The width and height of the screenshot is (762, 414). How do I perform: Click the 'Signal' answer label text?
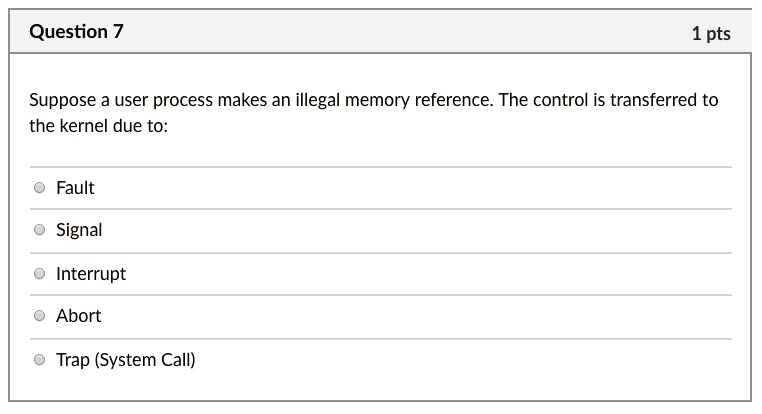coord(79,230)
